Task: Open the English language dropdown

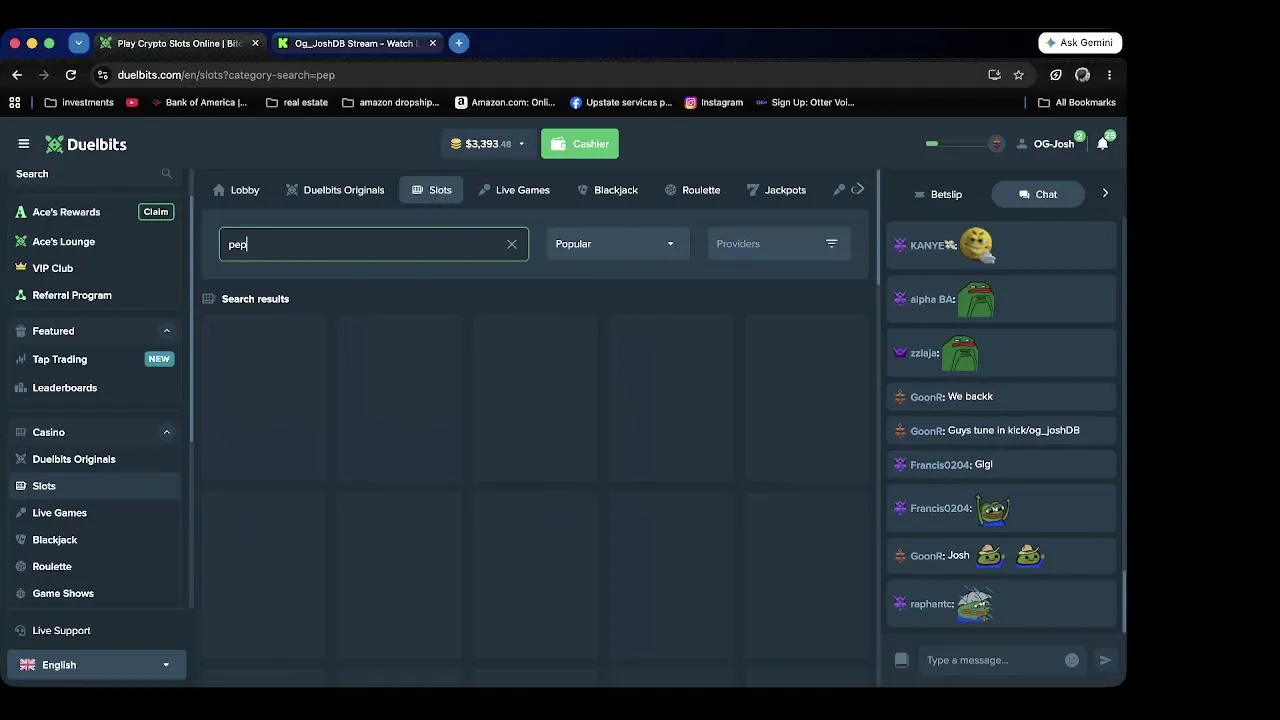Action: point(97,665)
